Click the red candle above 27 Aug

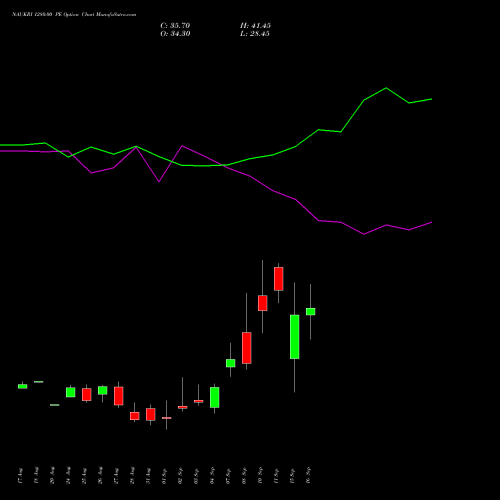[119, 396]
